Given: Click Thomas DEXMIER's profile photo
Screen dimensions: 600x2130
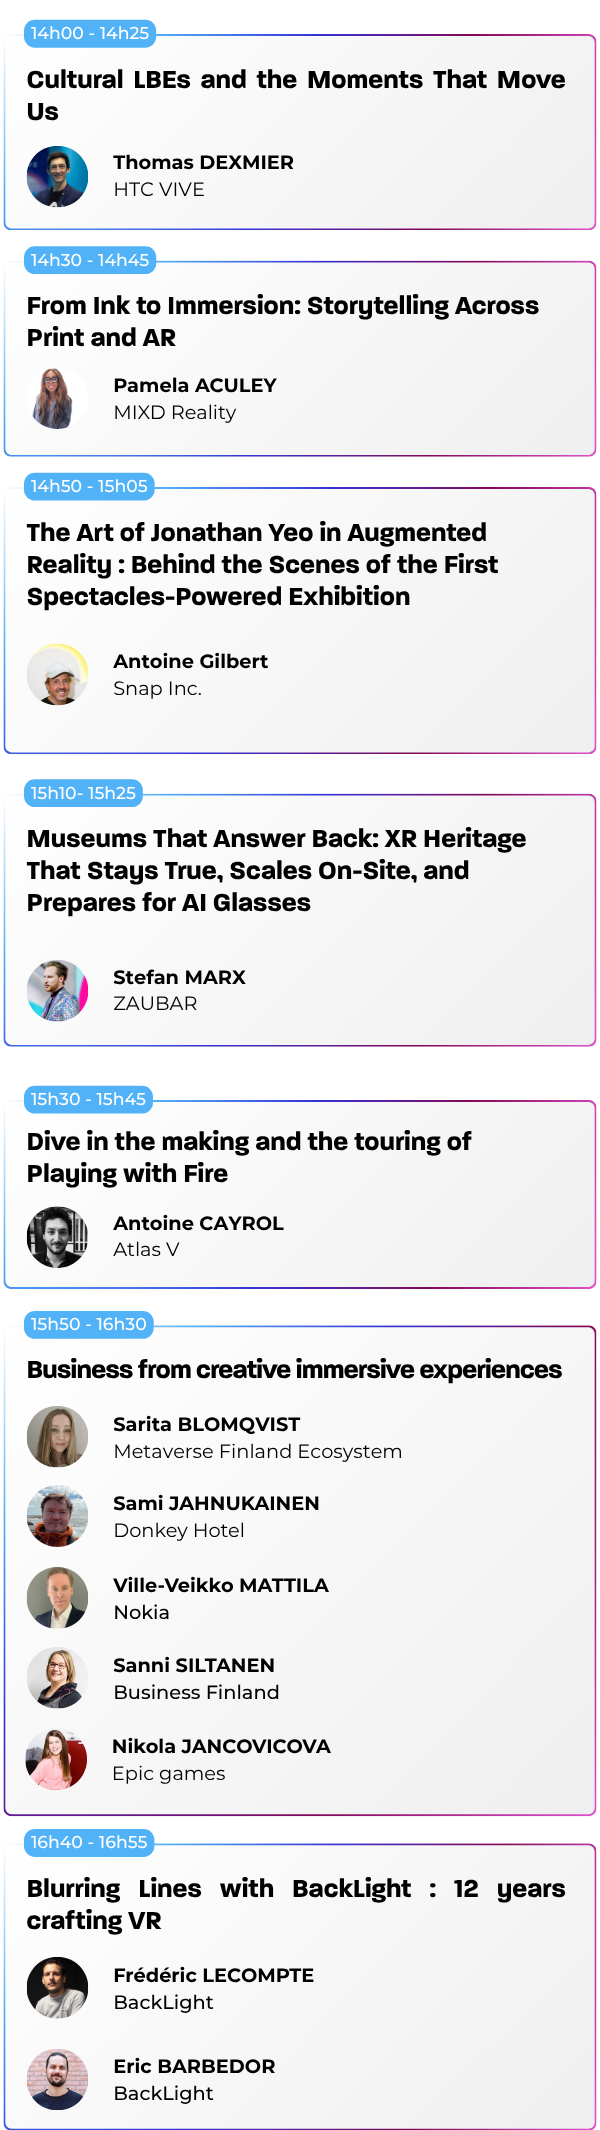Looking at the screenshot, I should pyautogui.click(x=57, y=177).
